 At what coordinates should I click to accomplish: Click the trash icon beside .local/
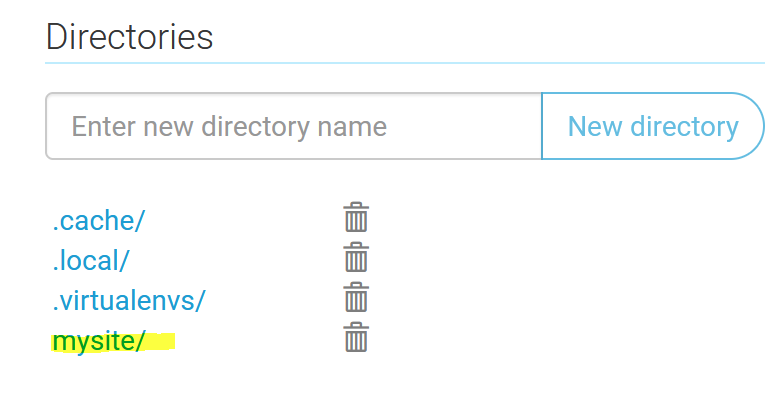tap(356, 258)
